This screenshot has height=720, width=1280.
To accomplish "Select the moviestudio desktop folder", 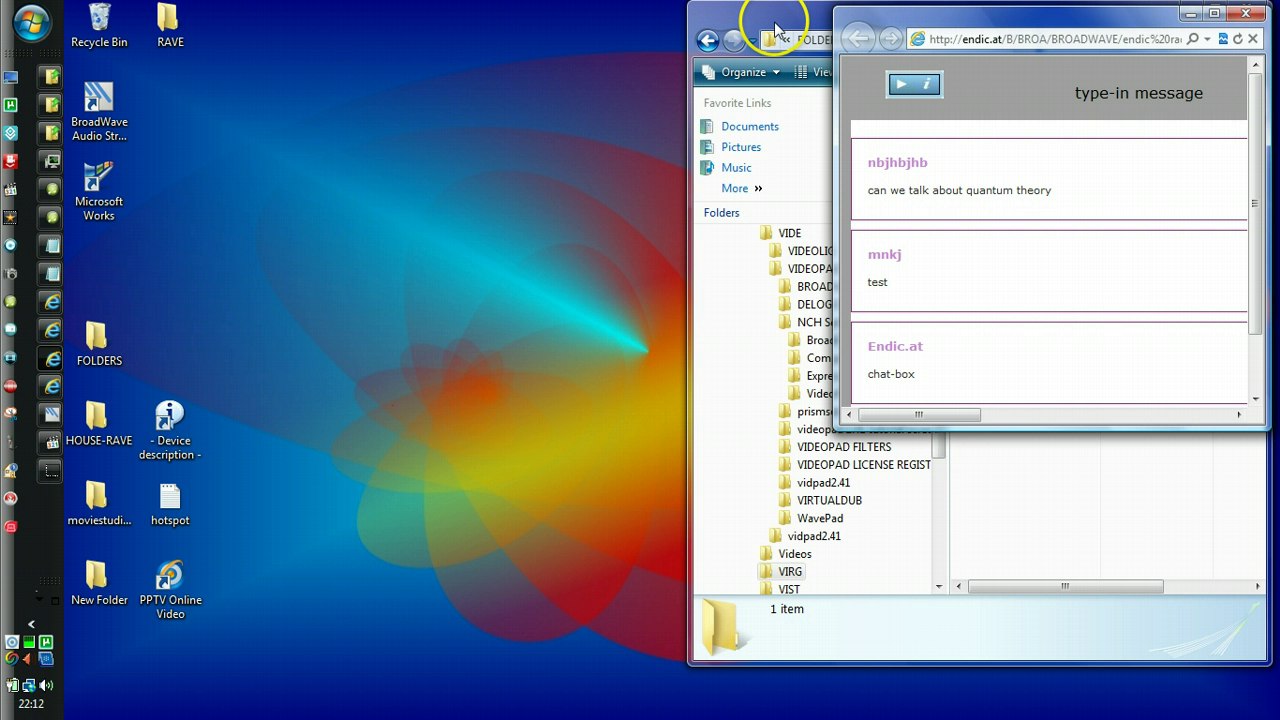I will [99, 504].
